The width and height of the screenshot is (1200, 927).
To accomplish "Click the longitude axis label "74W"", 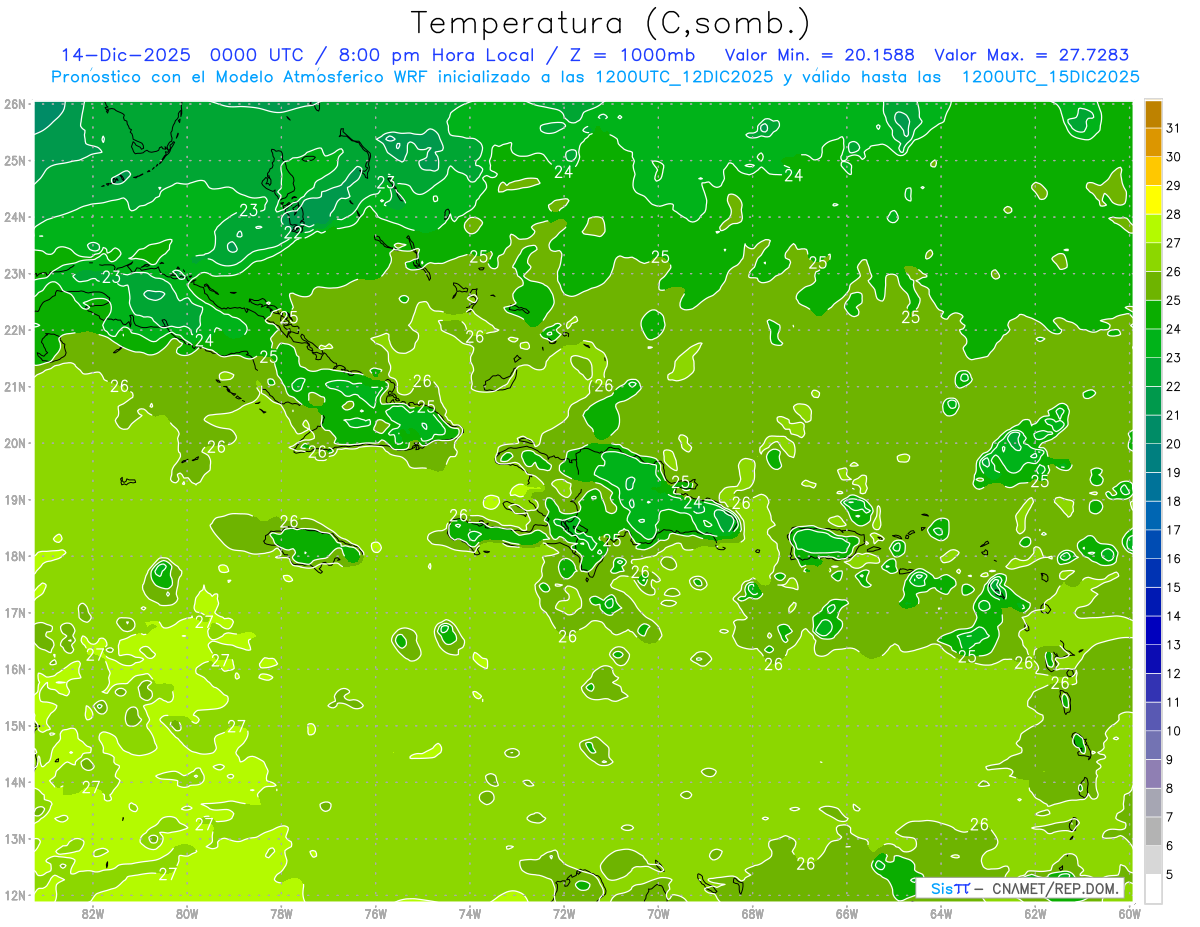I will click(x=469, y=913).
